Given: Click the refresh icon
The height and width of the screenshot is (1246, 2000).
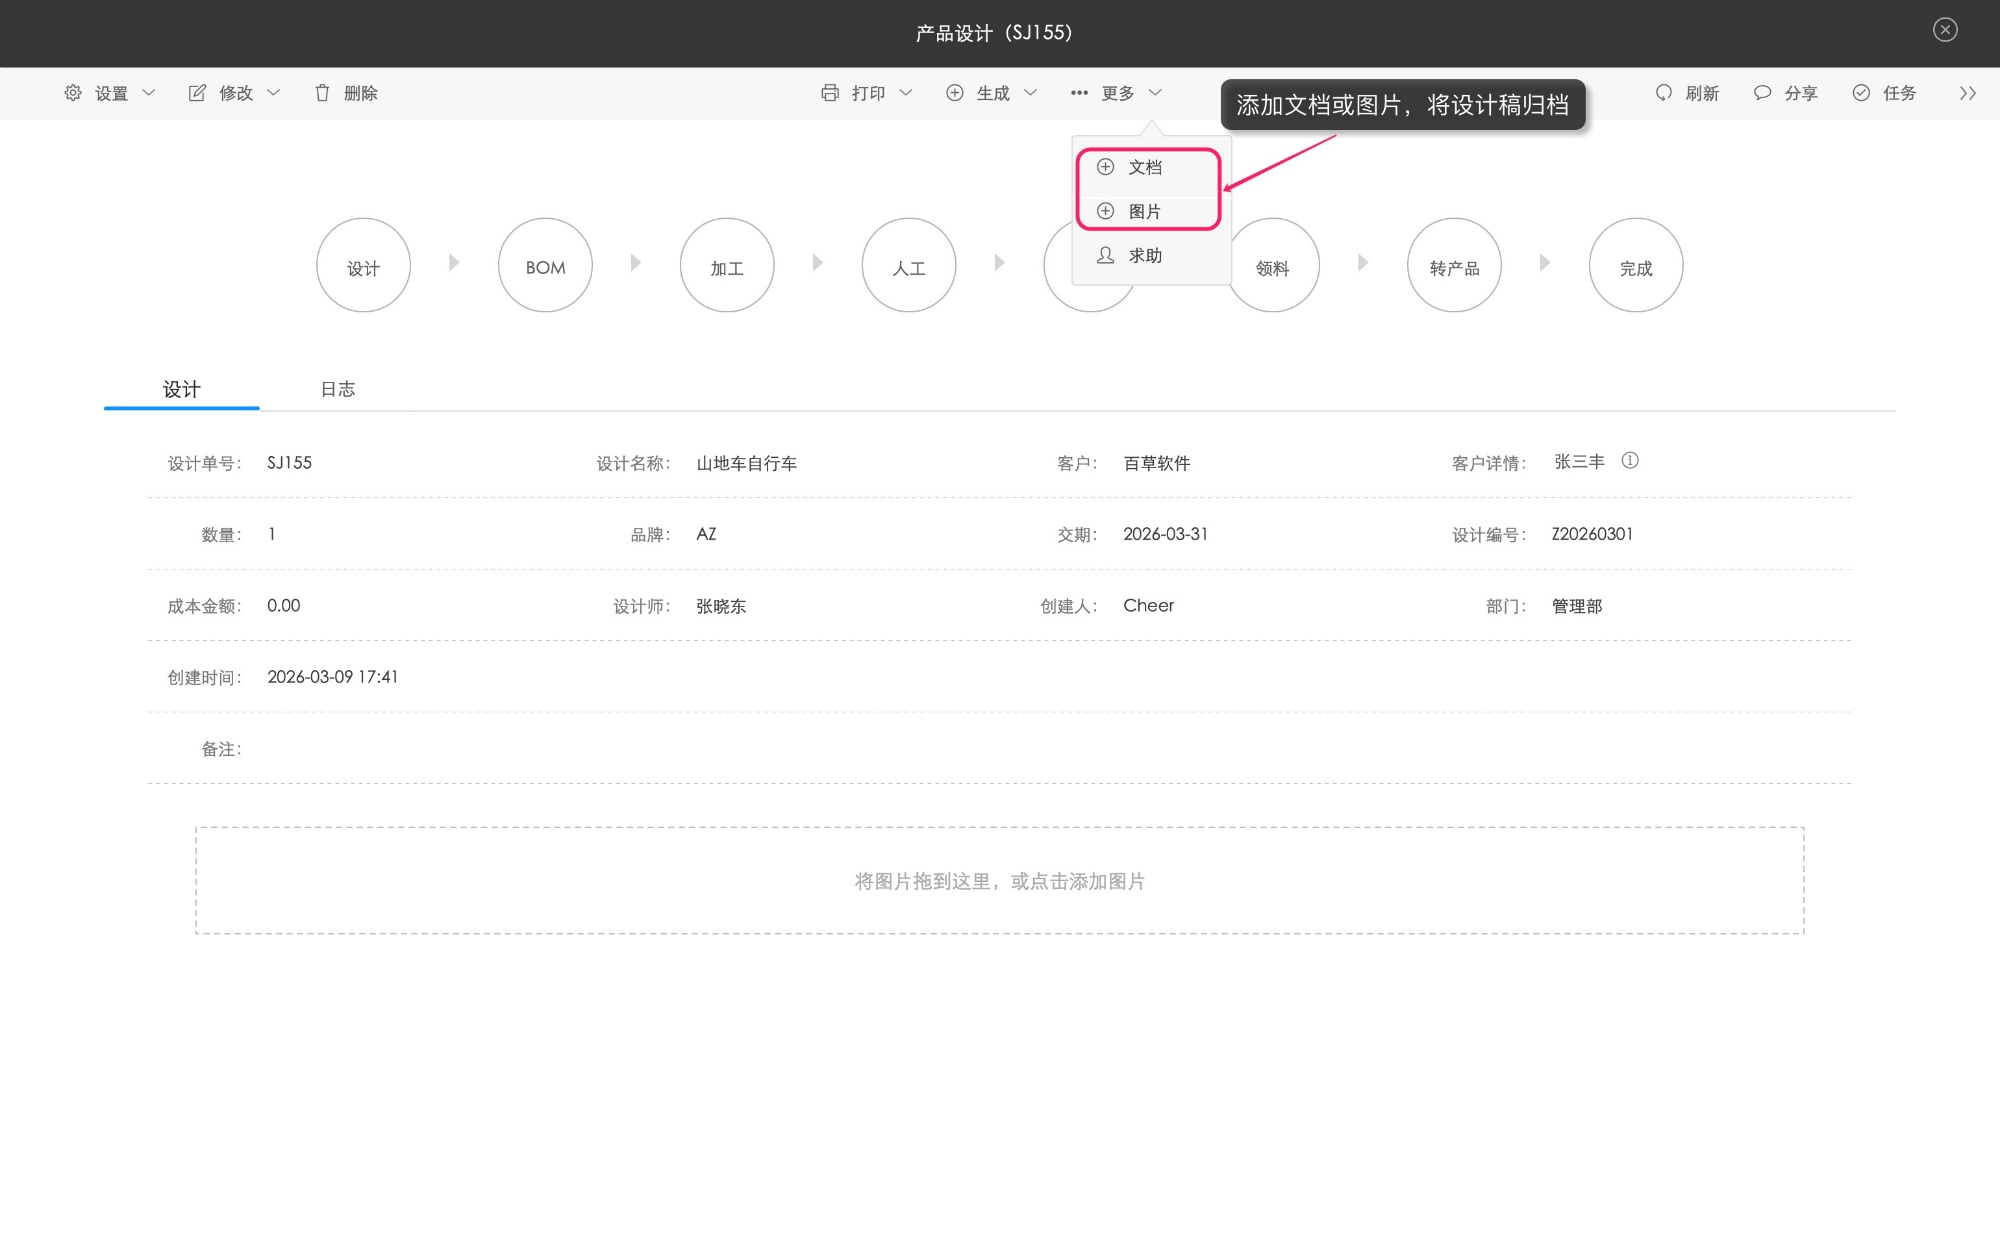Looking at the screenshot, I should pyautogui.click(x=1664, y=93).
